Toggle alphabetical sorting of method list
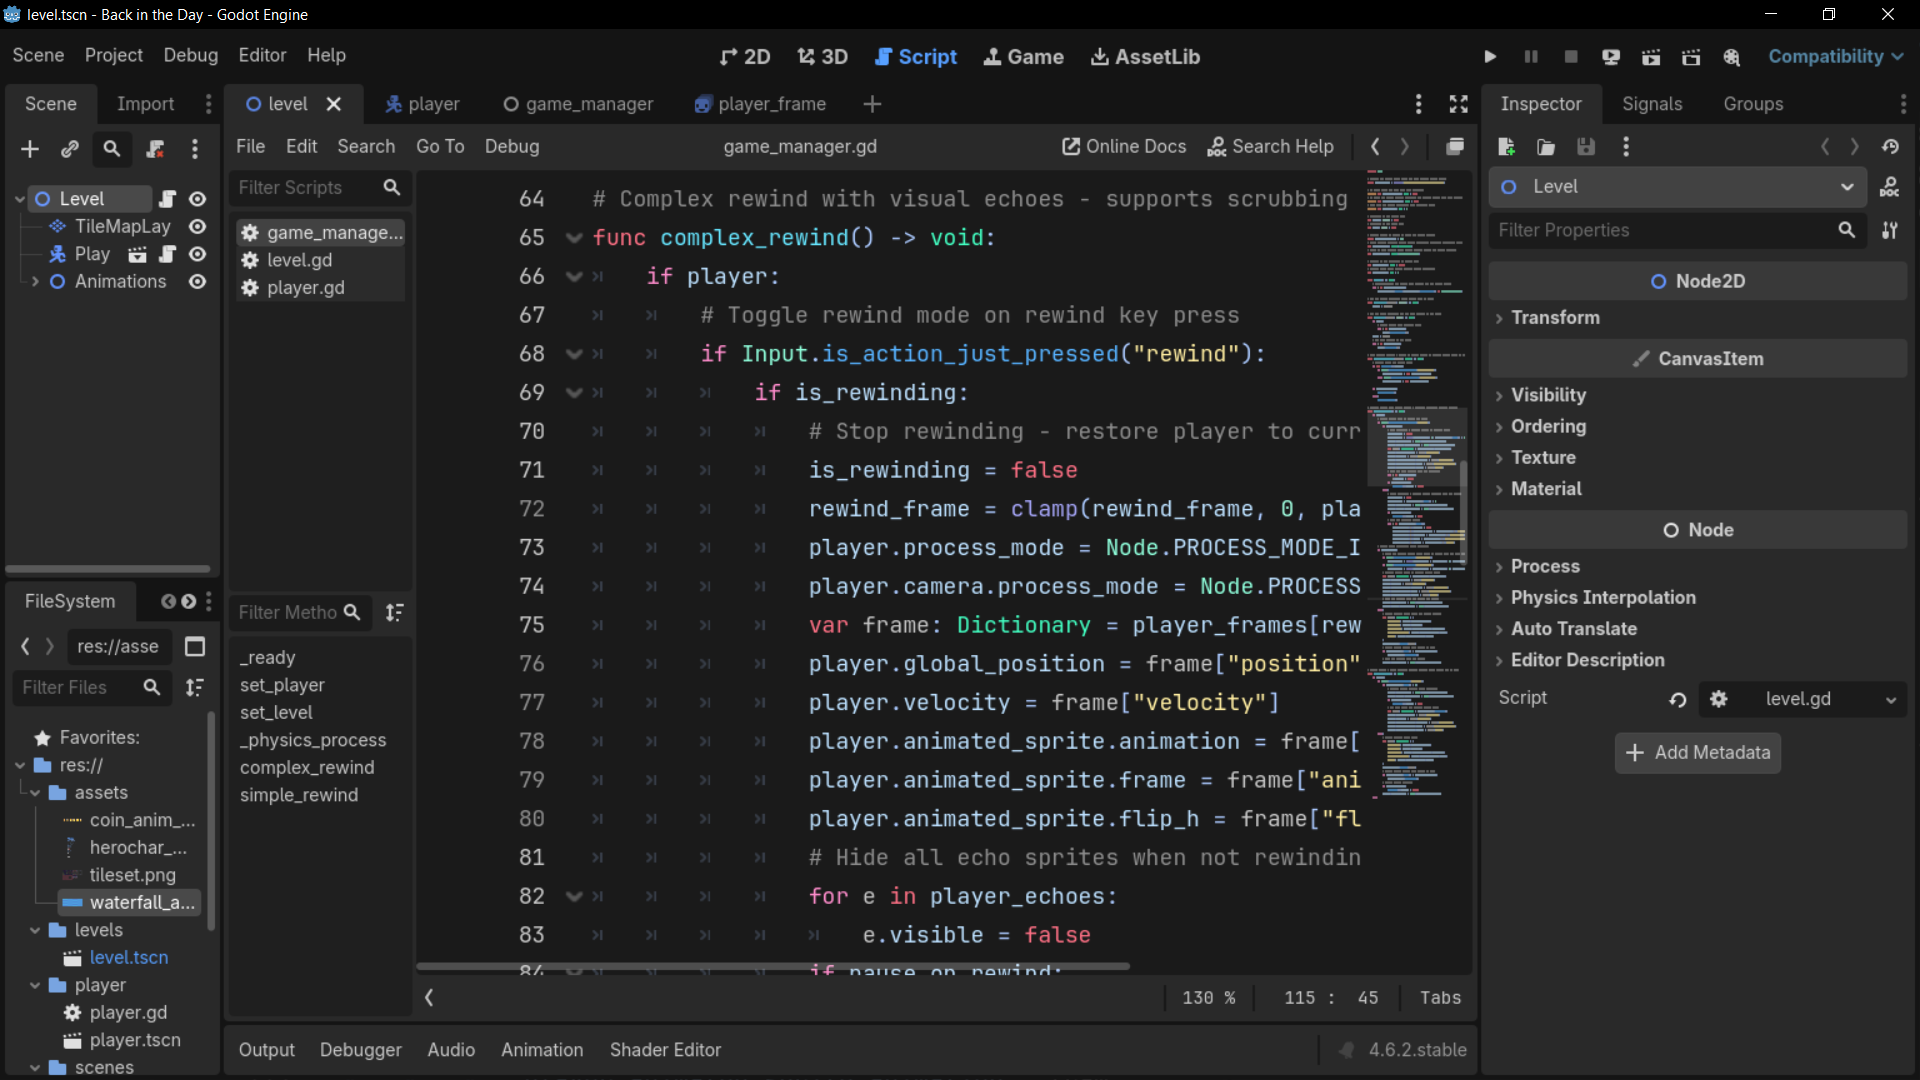 point(395,612)
